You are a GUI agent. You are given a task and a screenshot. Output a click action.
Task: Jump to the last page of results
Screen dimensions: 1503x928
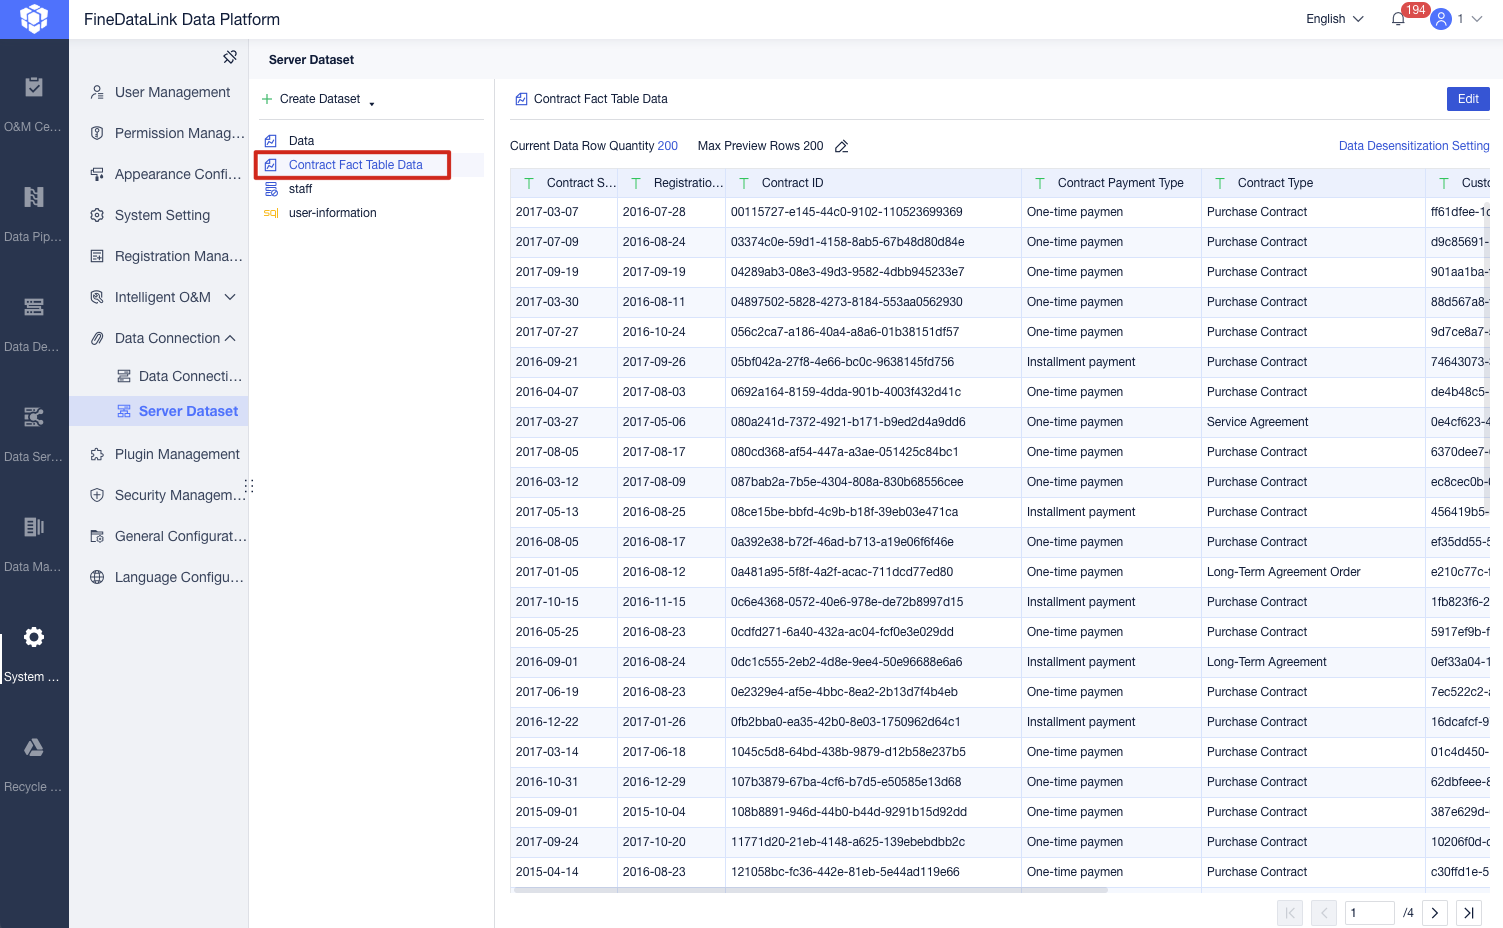[1469, 913]
